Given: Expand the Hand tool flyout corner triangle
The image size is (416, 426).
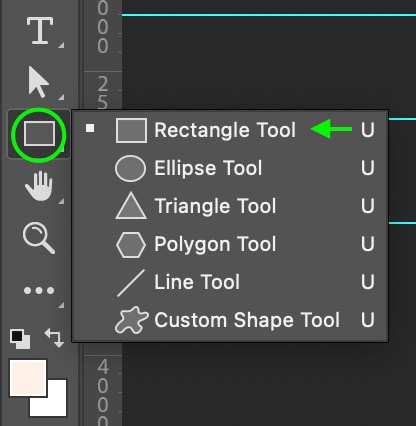Looking at the screenshot, I should tap(61, 201).
